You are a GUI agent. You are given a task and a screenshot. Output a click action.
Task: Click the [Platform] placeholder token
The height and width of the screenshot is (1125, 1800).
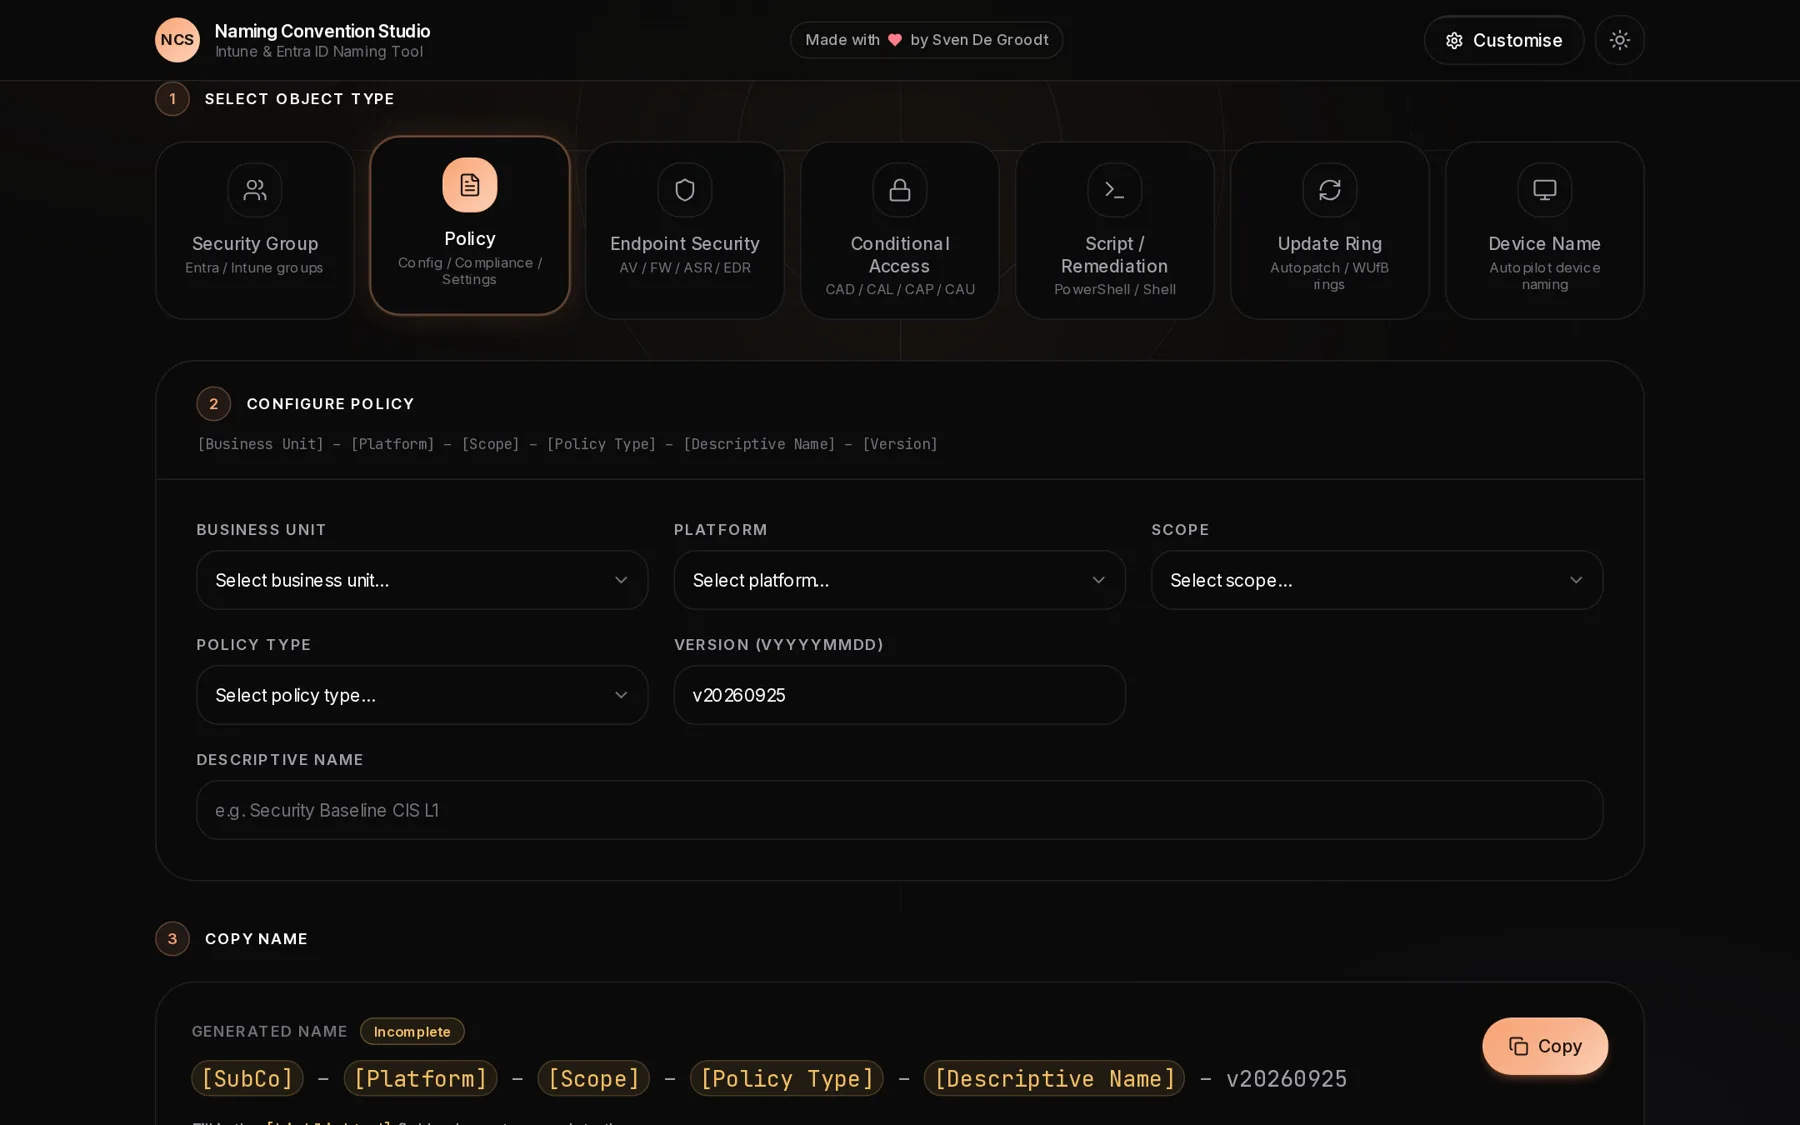[x=420, y=1078]
